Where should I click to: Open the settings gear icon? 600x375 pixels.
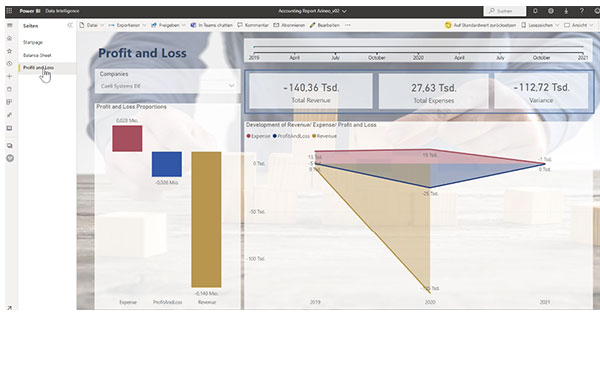pos(551,11)
